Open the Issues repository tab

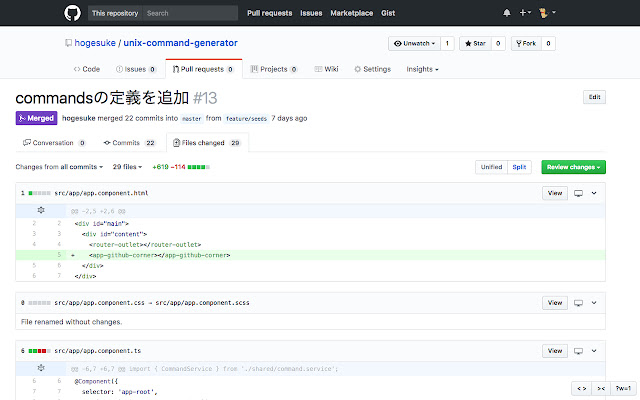click(136, 69)
